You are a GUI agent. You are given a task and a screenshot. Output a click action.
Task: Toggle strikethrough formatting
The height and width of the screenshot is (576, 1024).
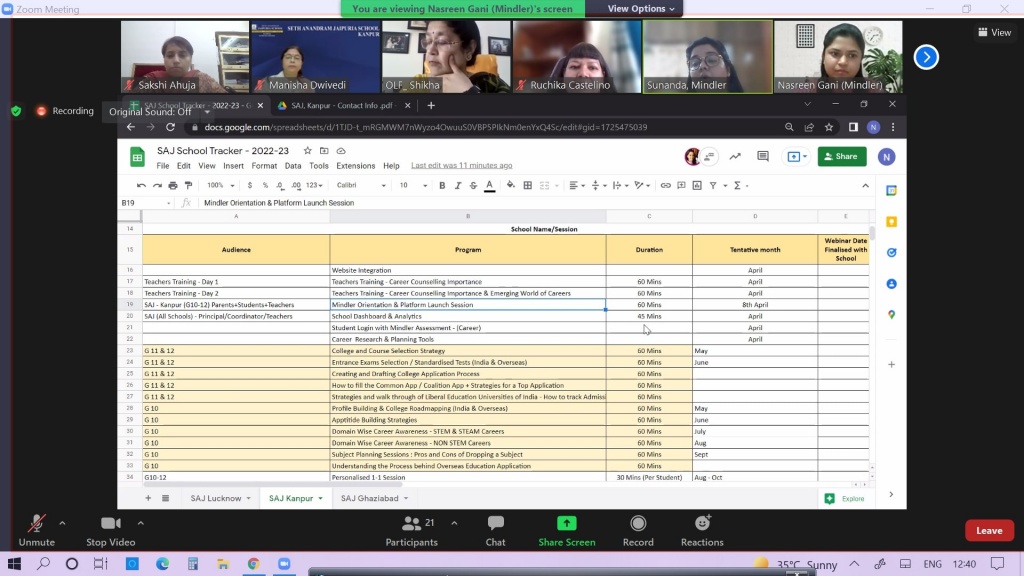point(471,185)
